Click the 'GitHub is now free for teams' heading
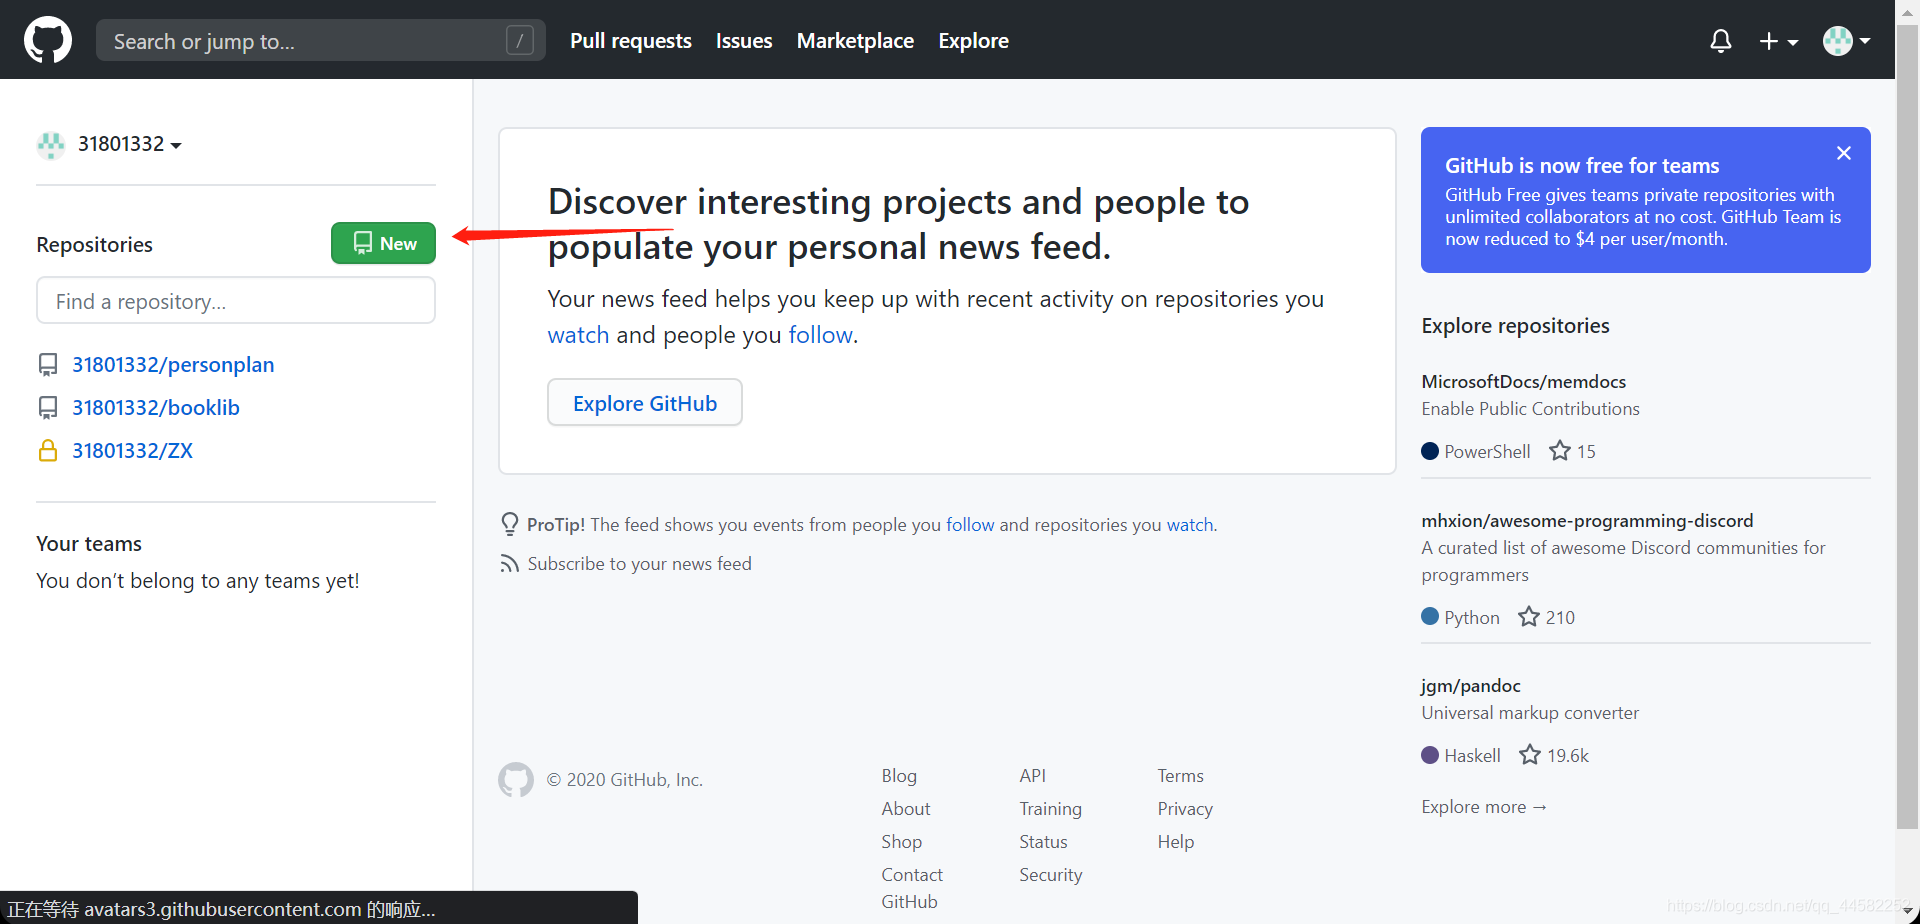This screenshot has width=1920, height=924. [1582, 166]
